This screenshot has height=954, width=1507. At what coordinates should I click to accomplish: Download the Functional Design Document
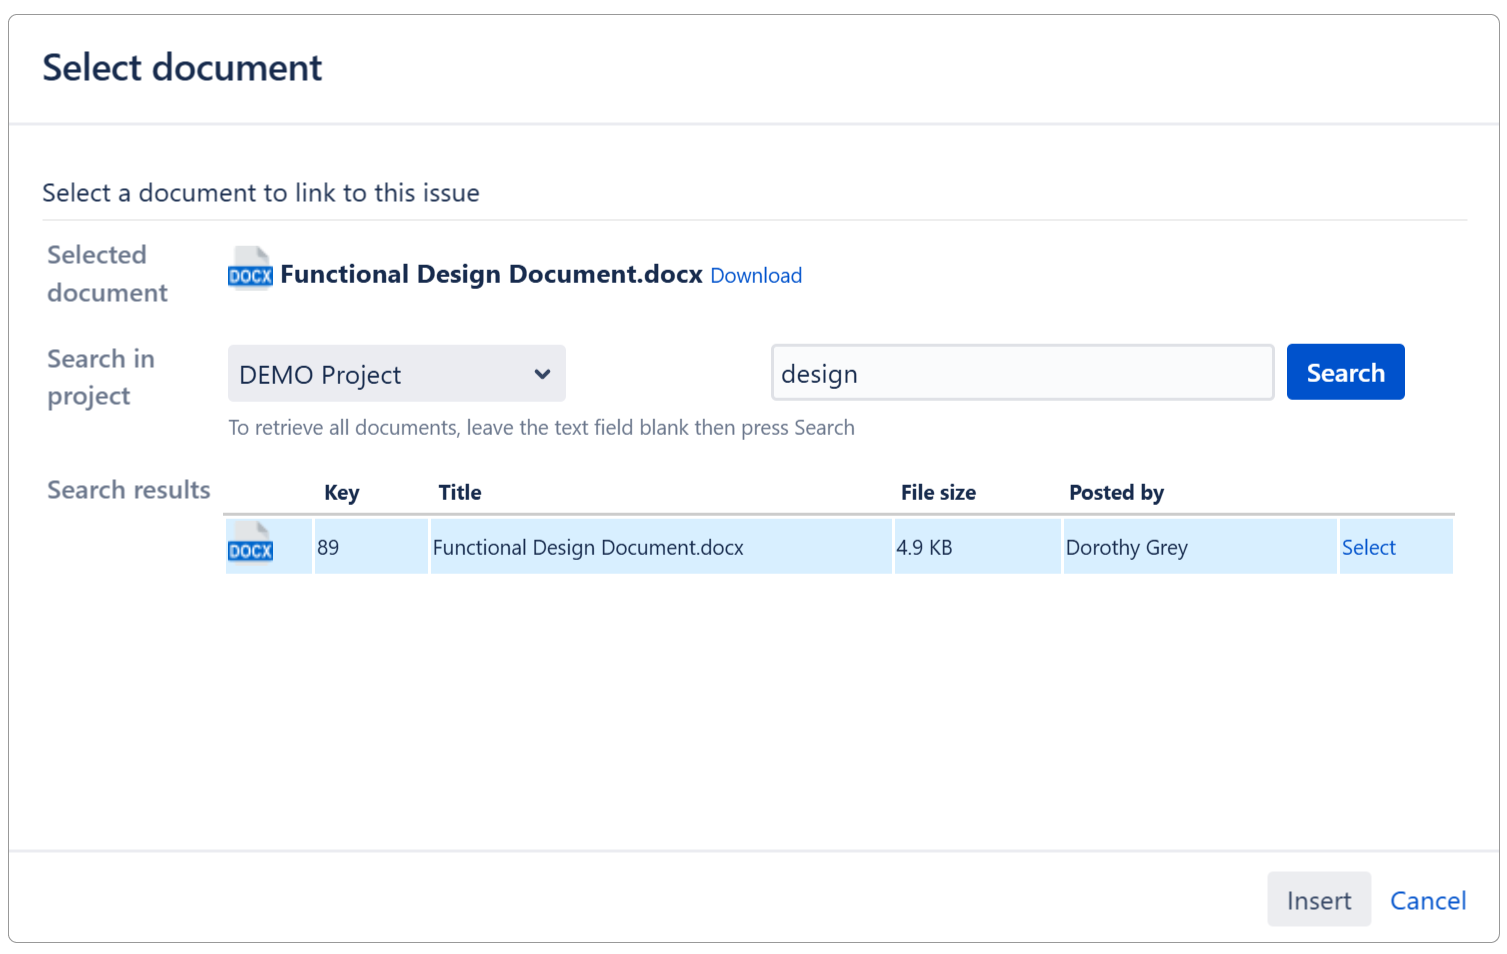click(x=755, y=275)
